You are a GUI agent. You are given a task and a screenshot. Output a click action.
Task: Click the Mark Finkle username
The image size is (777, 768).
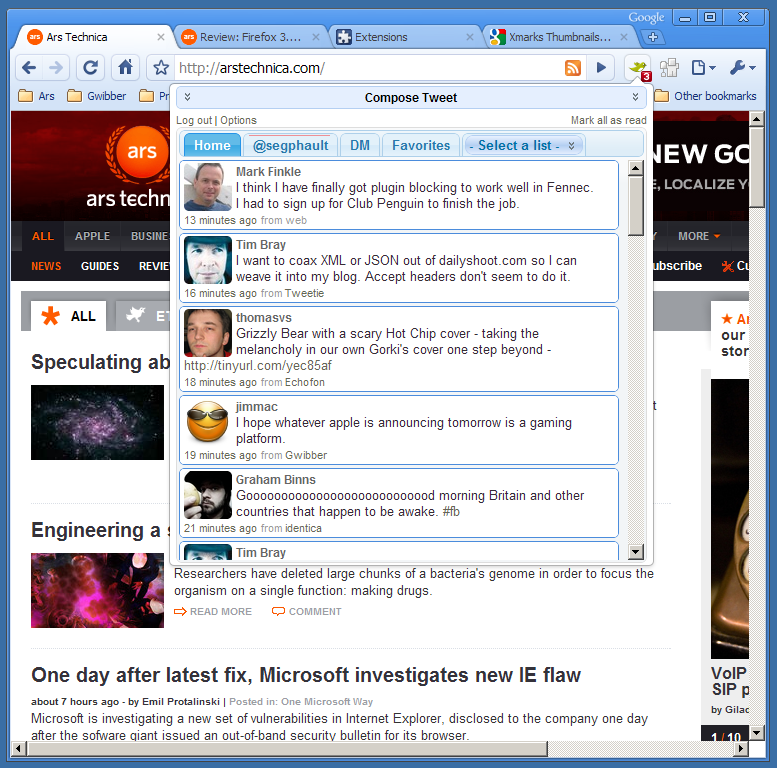[268, 171]
